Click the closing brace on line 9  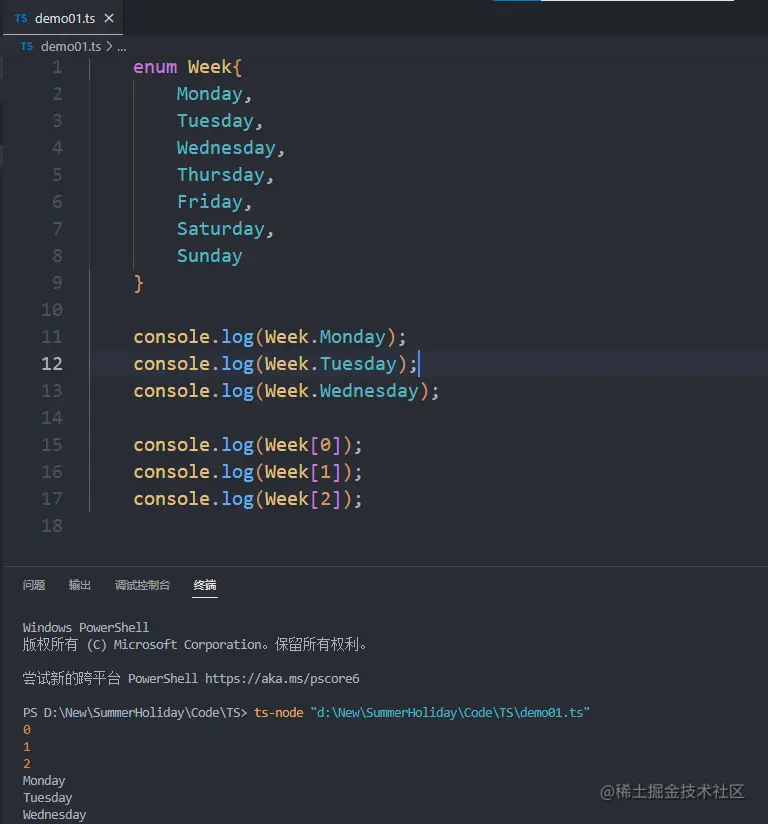point(138,283)
